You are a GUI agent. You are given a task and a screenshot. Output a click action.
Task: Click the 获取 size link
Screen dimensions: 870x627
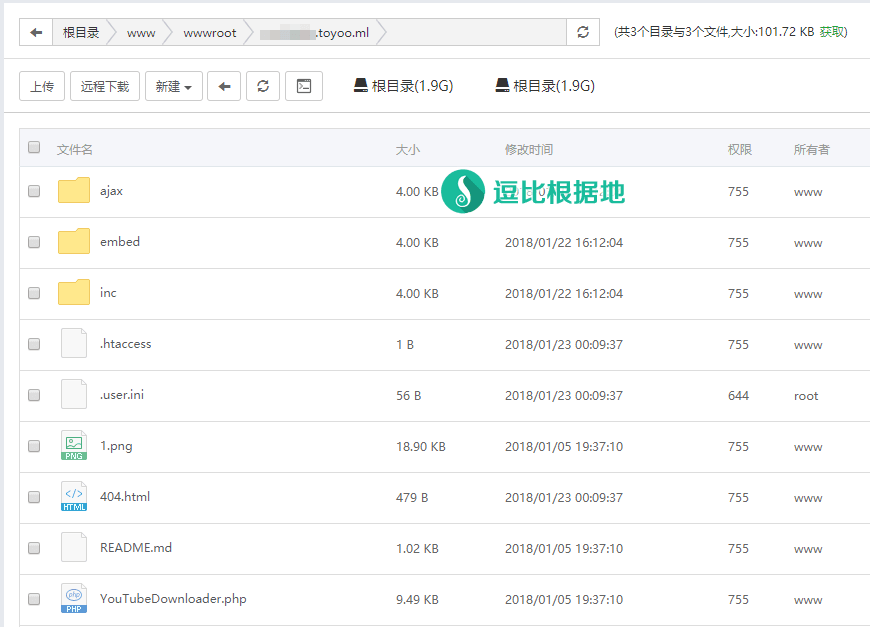click(831, 32)
